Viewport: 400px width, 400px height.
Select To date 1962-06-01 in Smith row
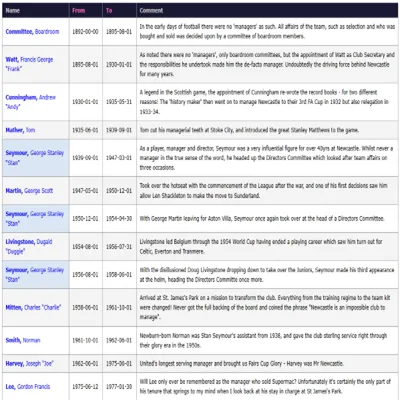click(x=119, y=340)
